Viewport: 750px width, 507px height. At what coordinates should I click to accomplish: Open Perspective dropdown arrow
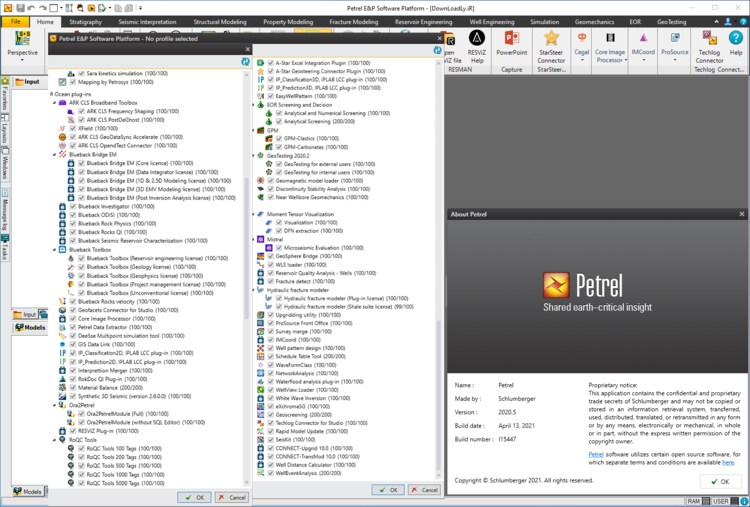click(x=22, y=60)
